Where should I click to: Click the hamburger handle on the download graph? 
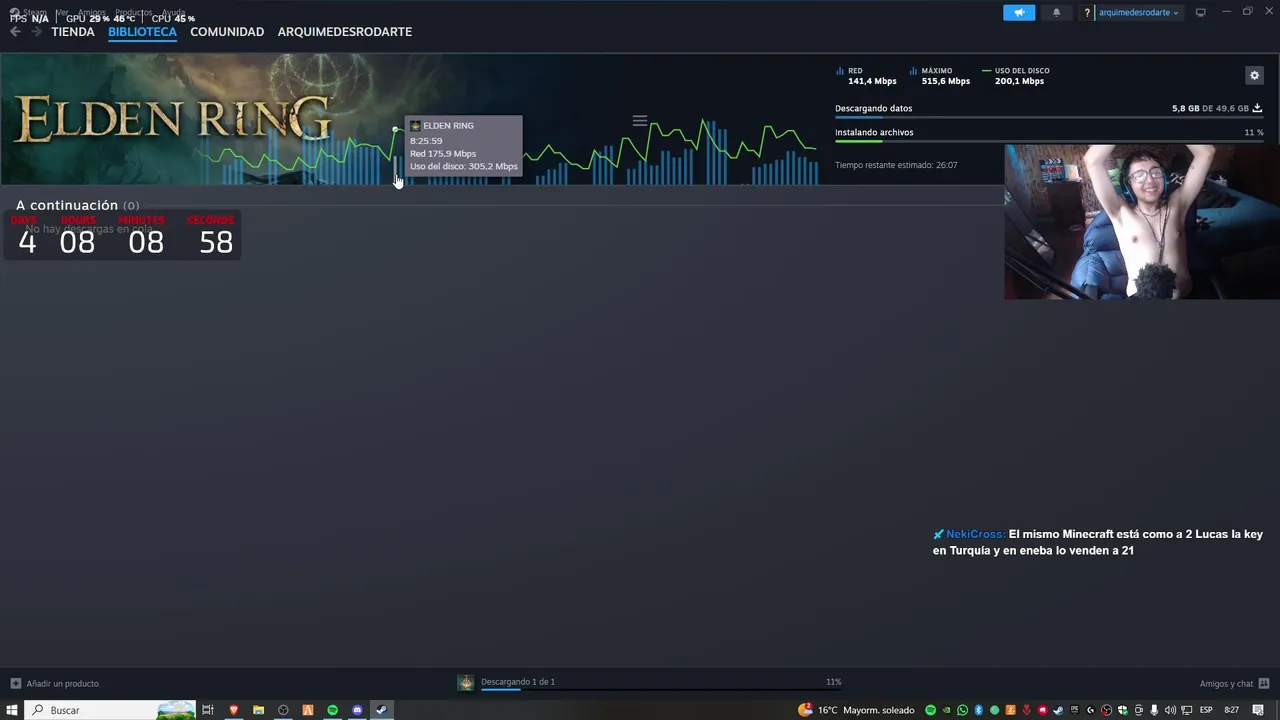pos(640,121)
